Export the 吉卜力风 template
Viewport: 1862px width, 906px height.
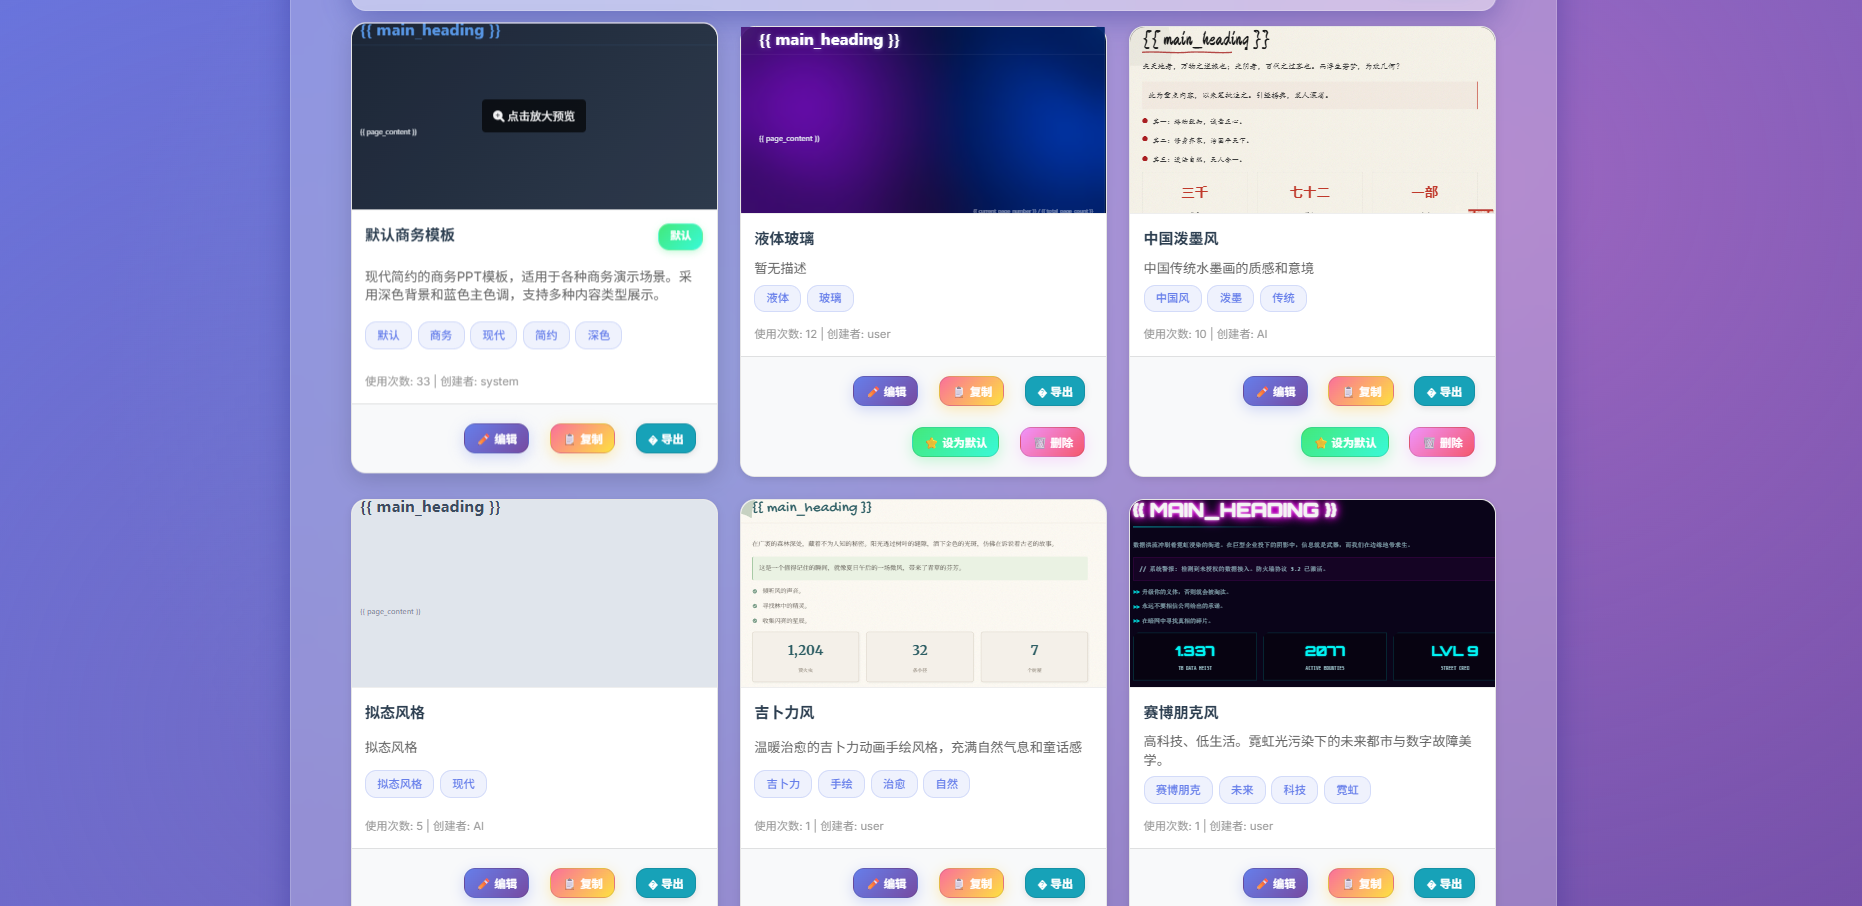pos(1054,883)
